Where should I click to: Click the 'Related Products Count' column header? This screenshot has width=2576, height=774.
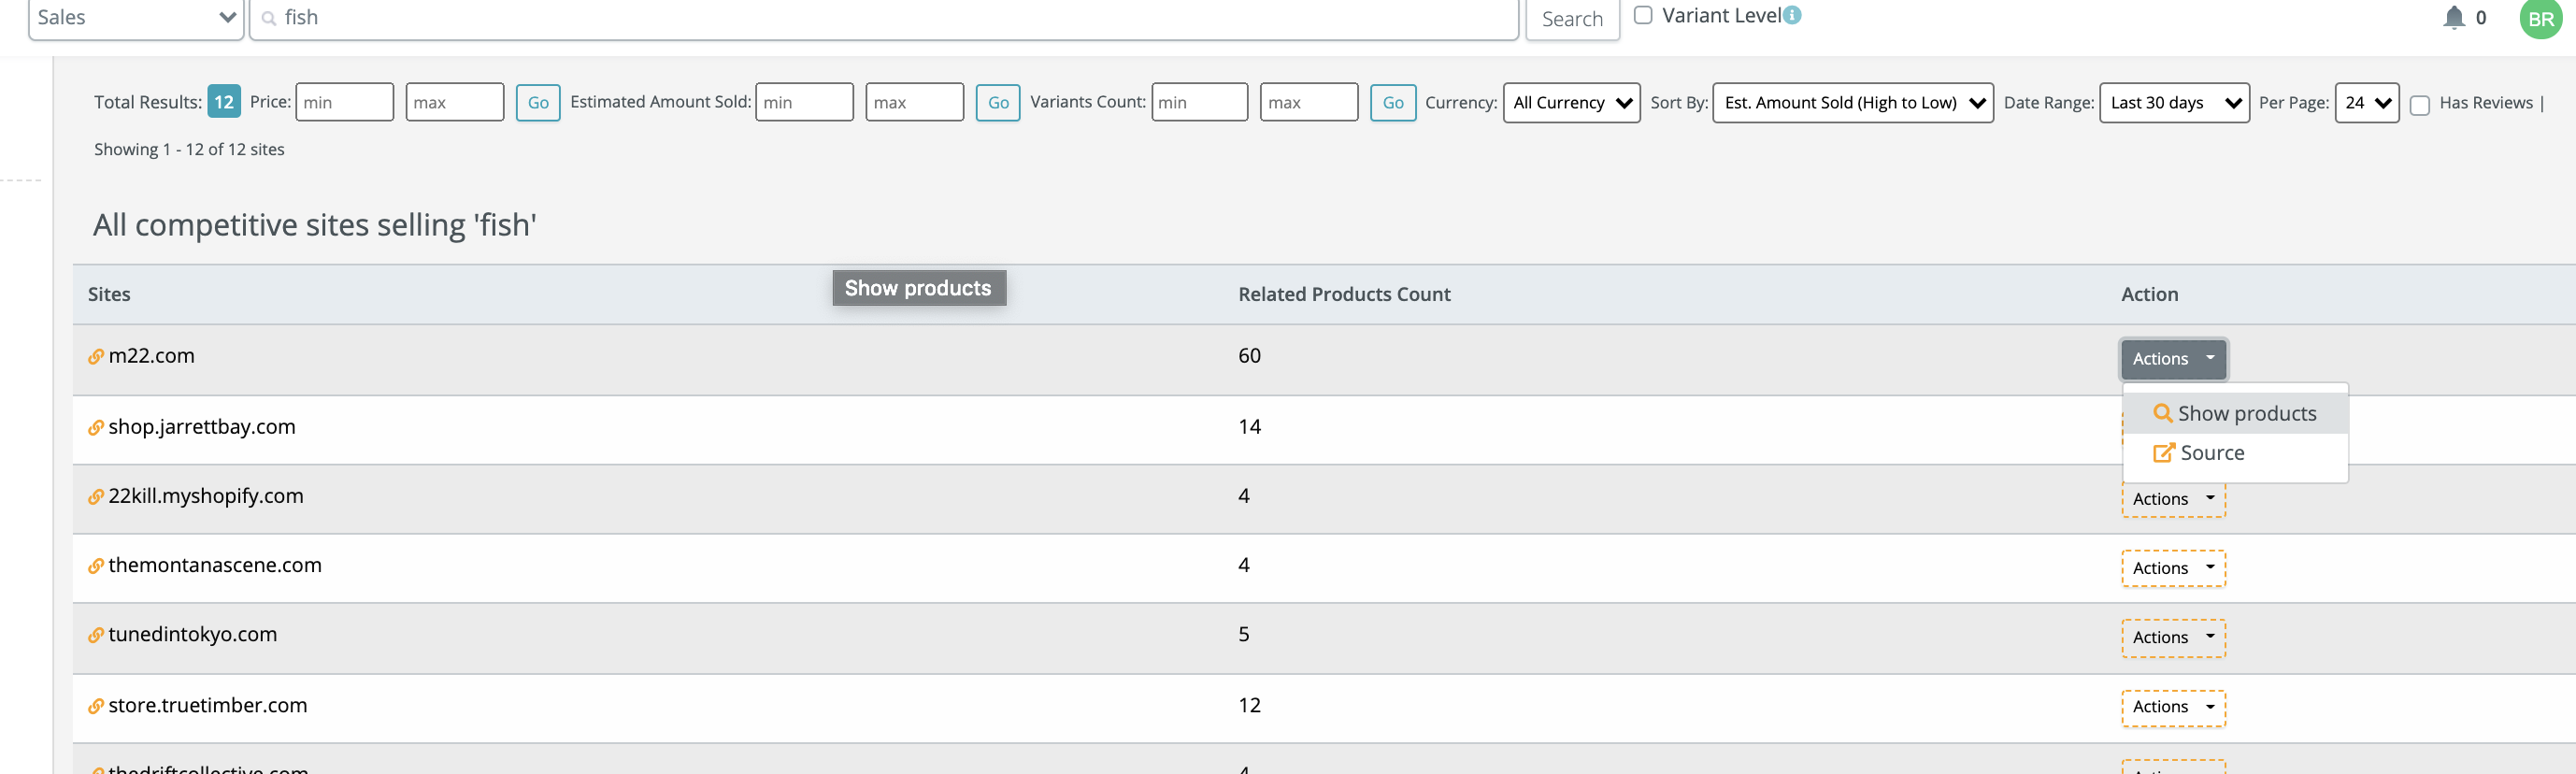(x=1344, y=295)
